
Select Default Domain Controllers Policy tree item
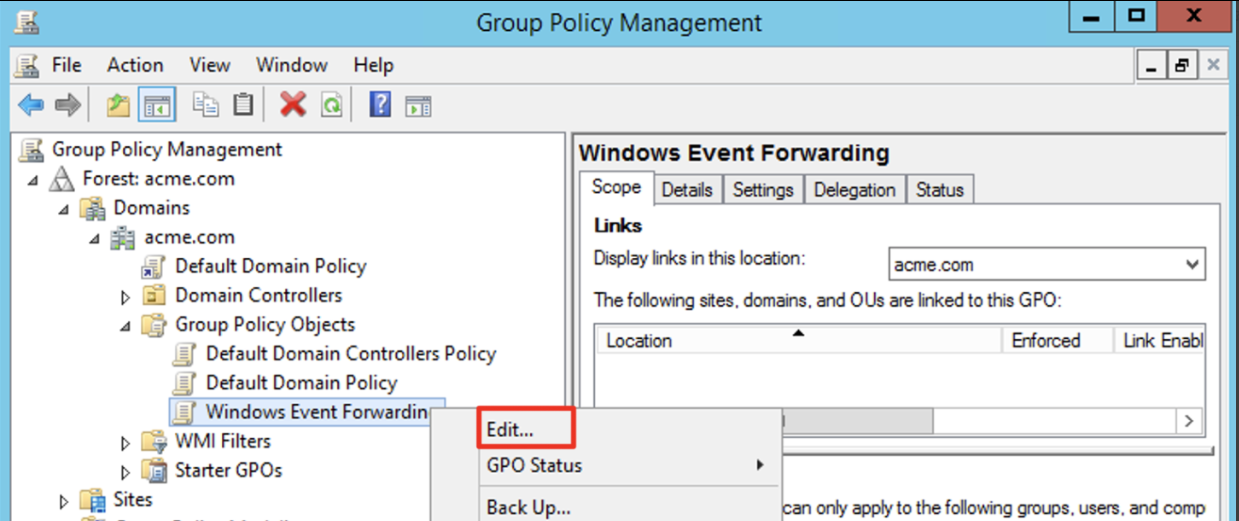(351, 354)
